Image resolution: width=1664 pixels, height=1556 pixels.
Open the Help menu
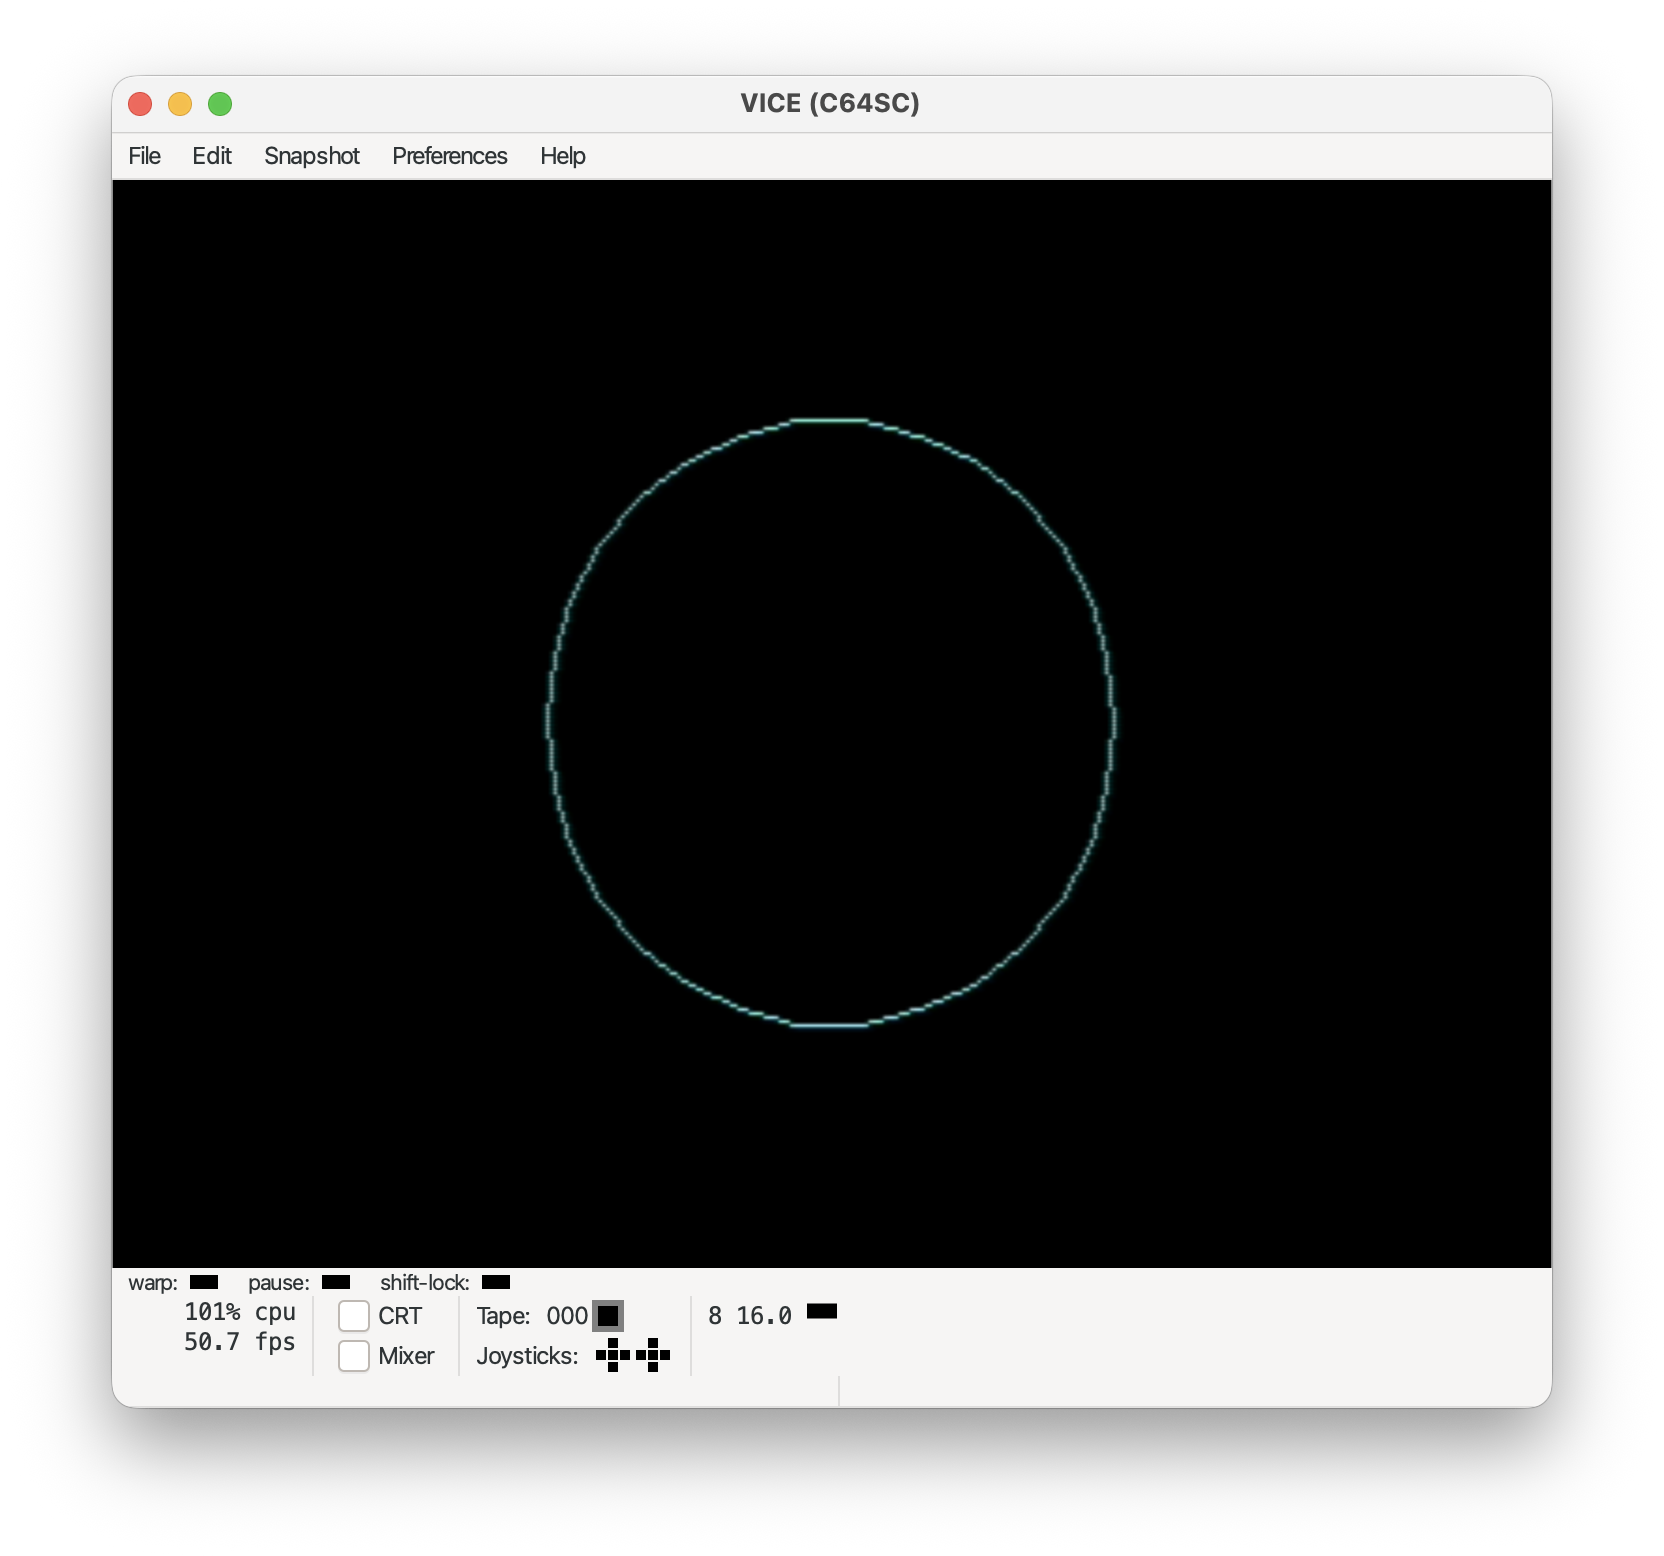(x=563, y=156)
